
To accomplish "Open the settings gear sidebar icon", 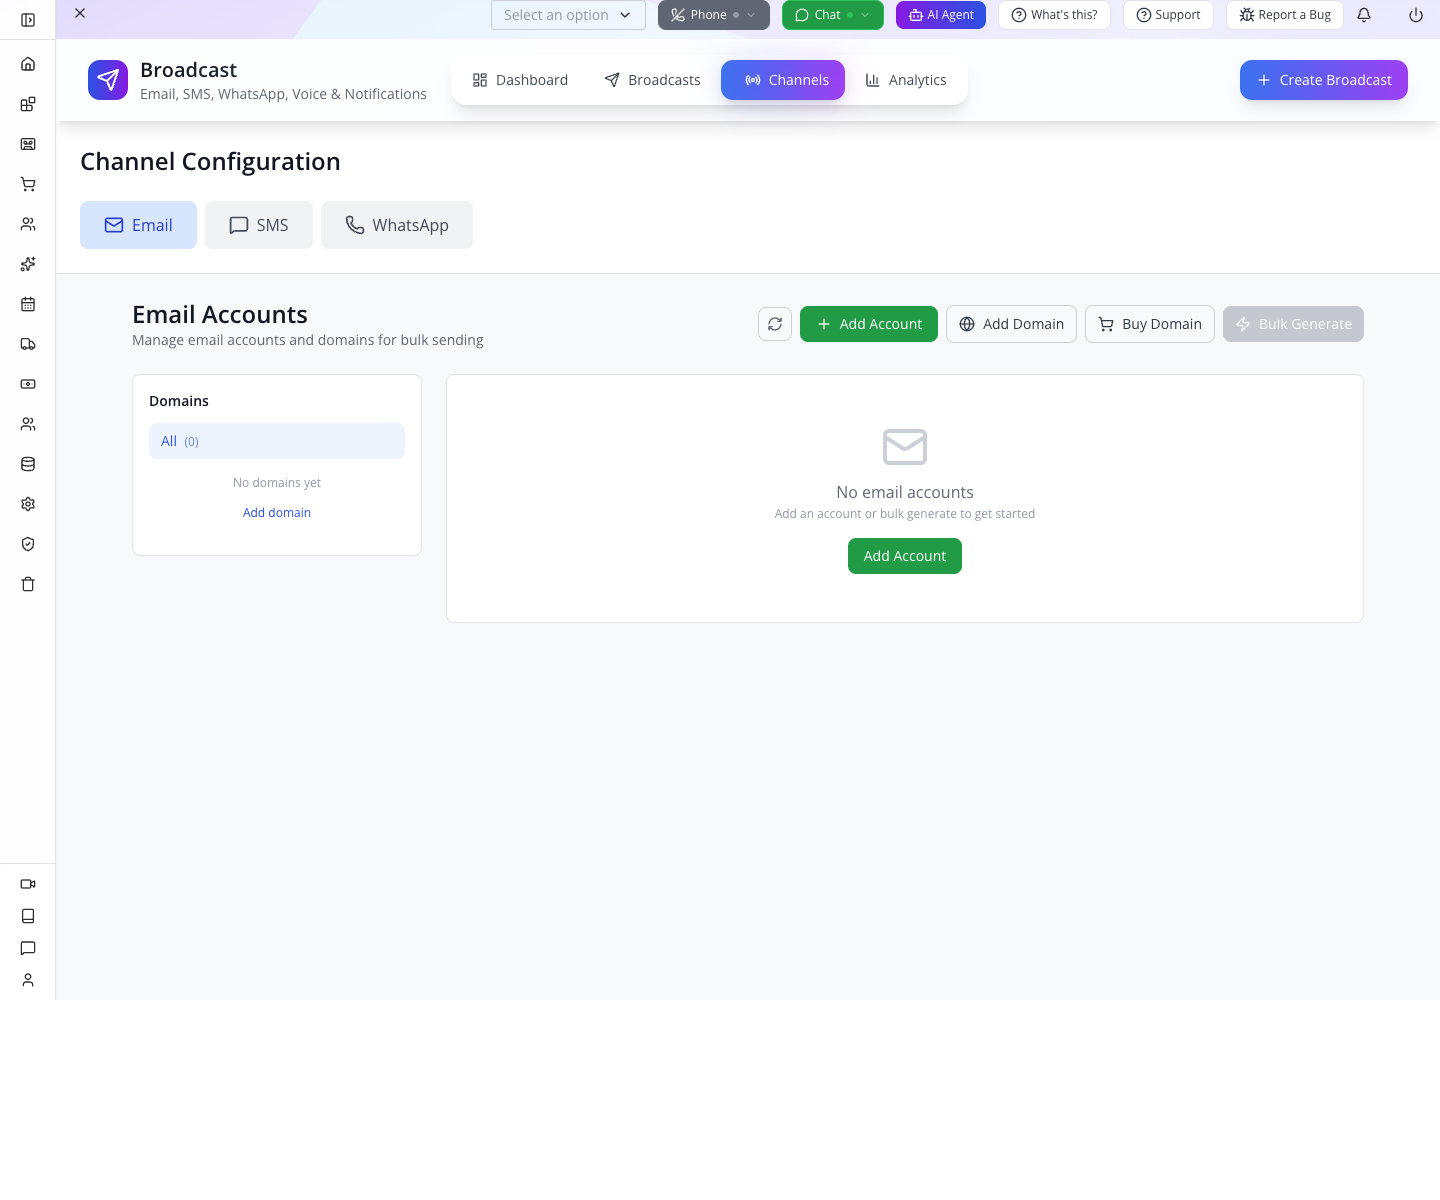I will 28,504.
